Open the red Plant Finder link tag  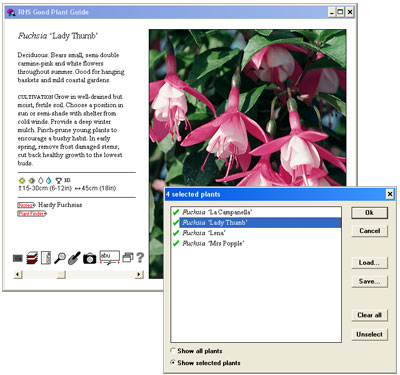(32, 213)
